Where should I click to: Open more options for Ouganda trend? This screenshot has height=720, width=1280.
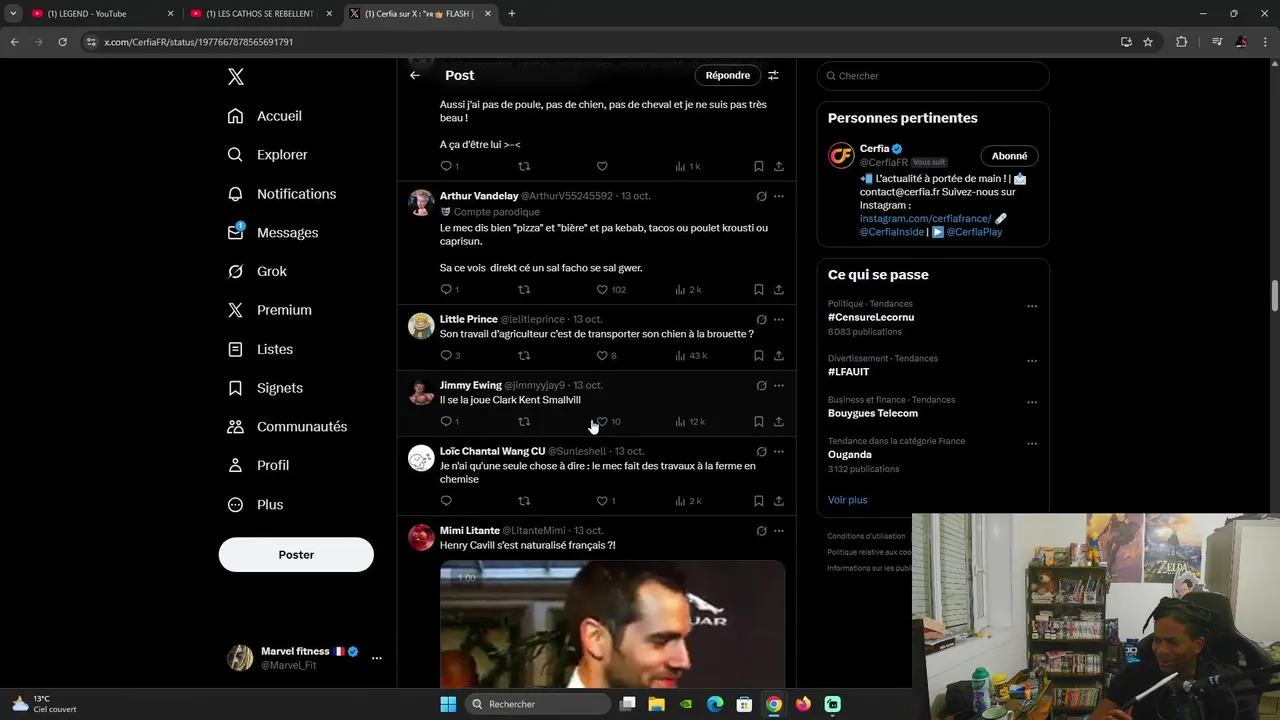1032,444
